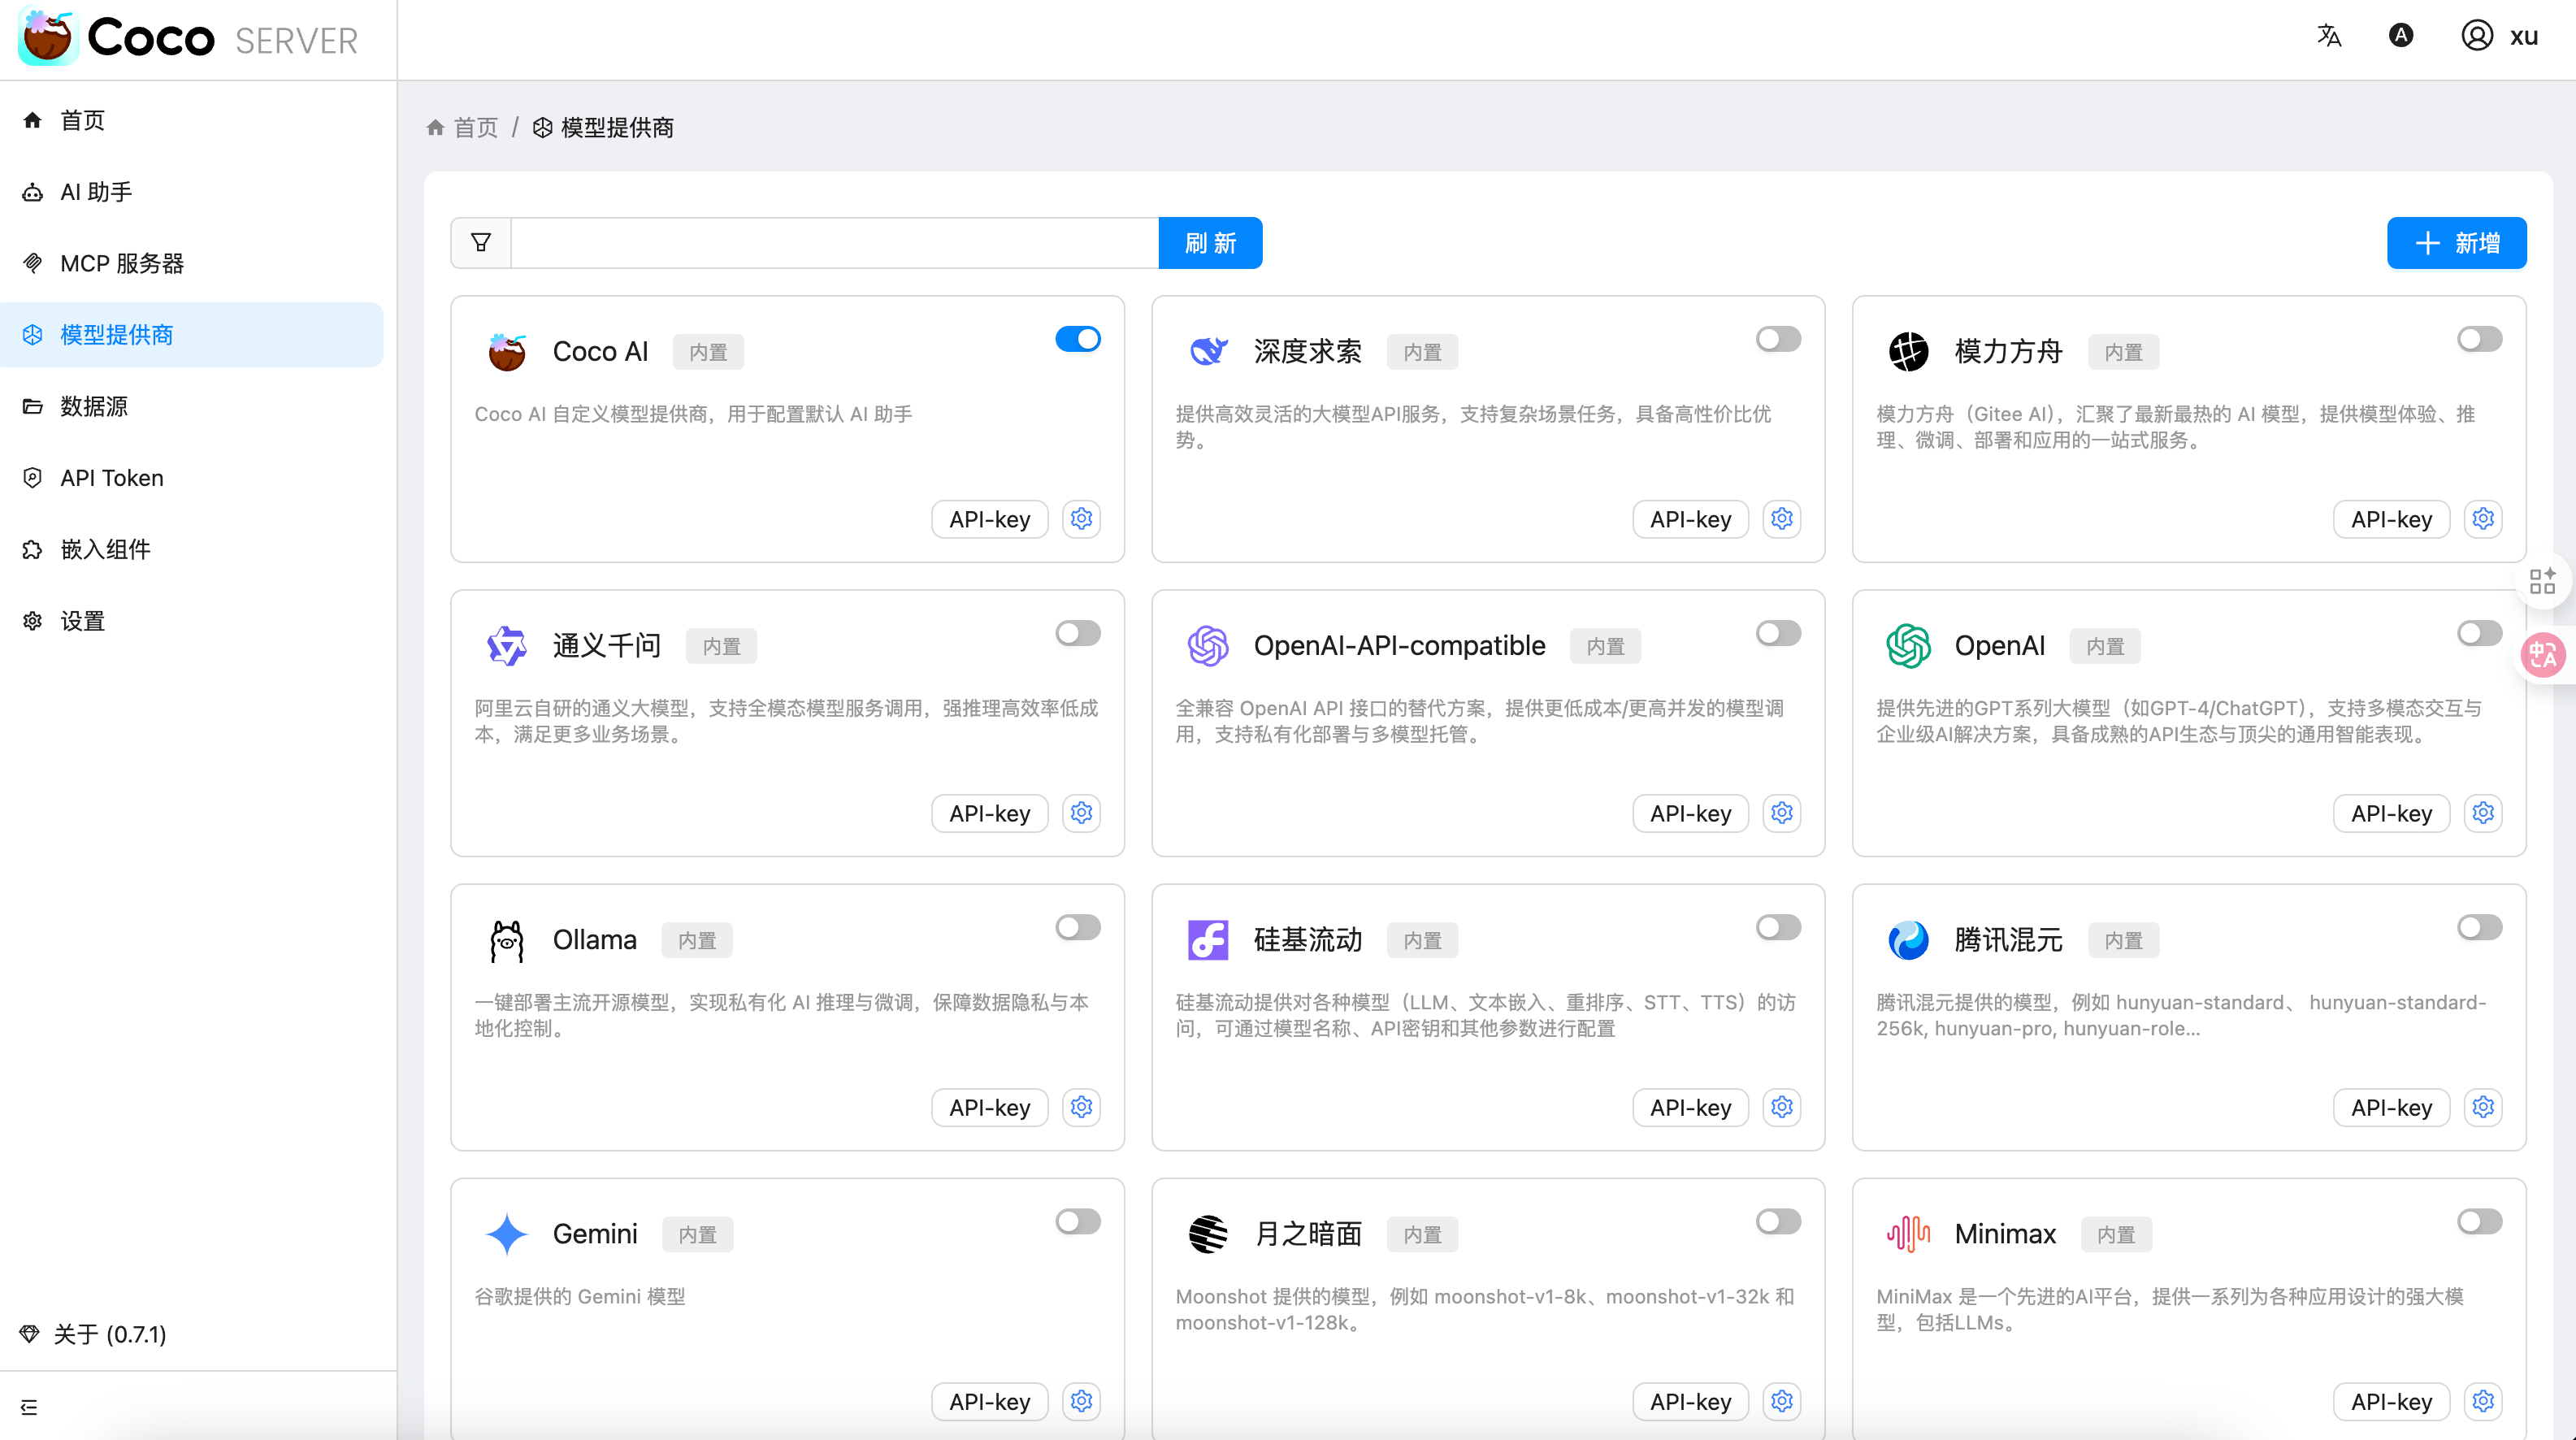Open settings gear for OpenAI provider
This screenshot has height=1440, width=2576.
(2482, 813)
